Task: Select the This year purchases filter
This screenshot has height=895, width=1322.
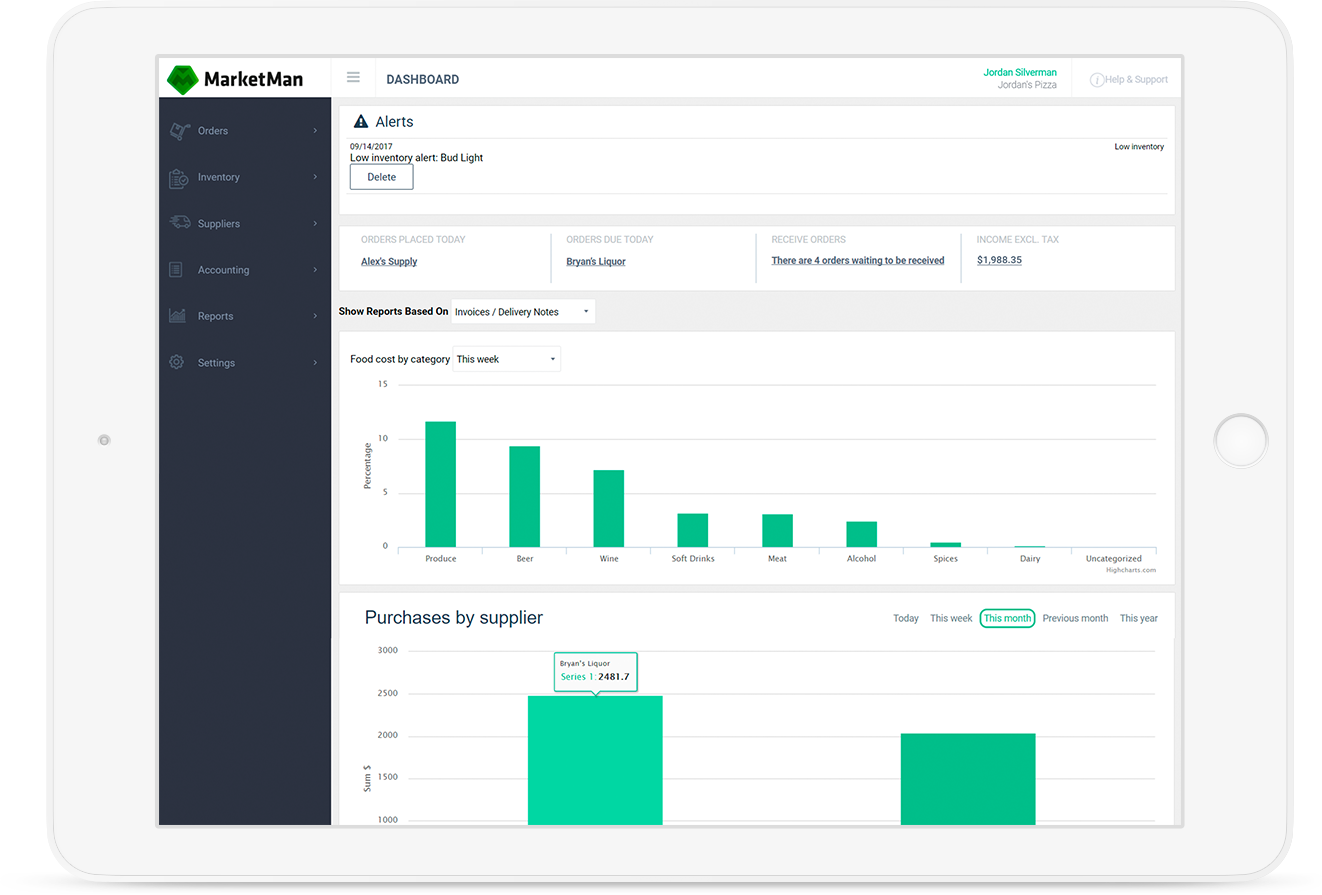Action: point(1138,618)
